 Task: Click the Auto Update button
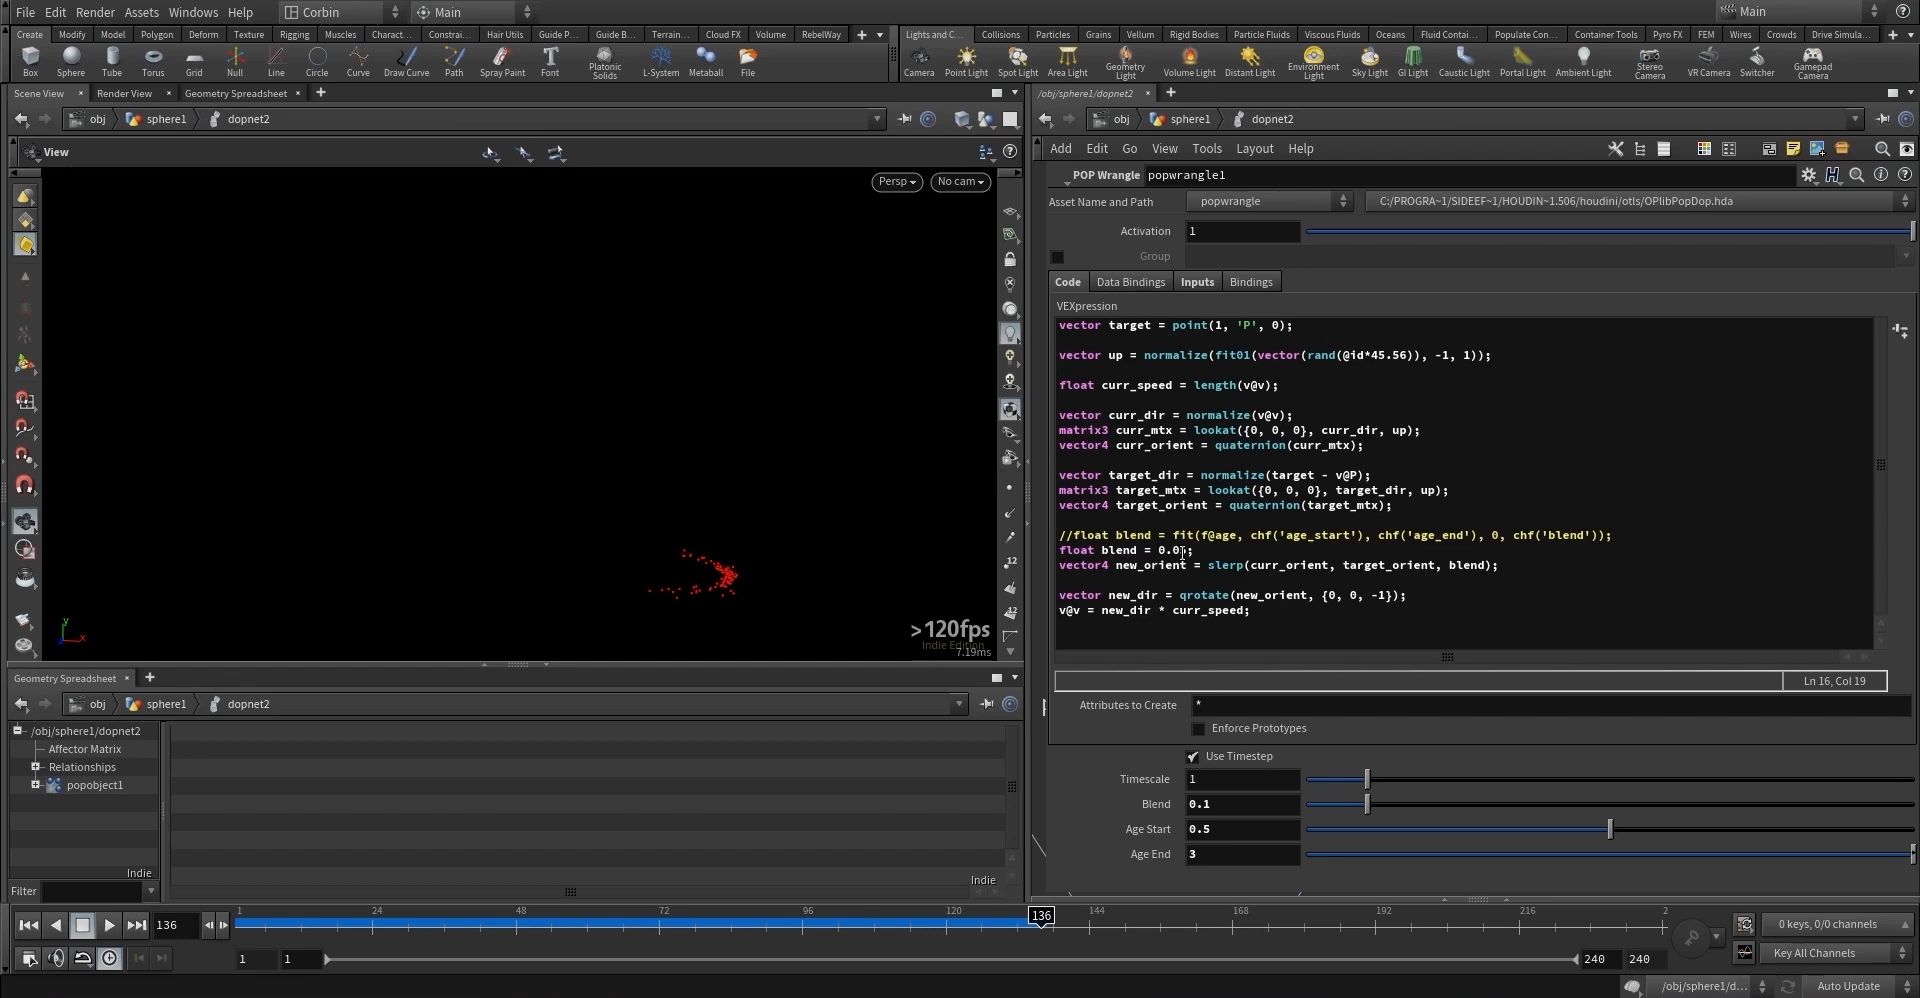coord(1848,986)
